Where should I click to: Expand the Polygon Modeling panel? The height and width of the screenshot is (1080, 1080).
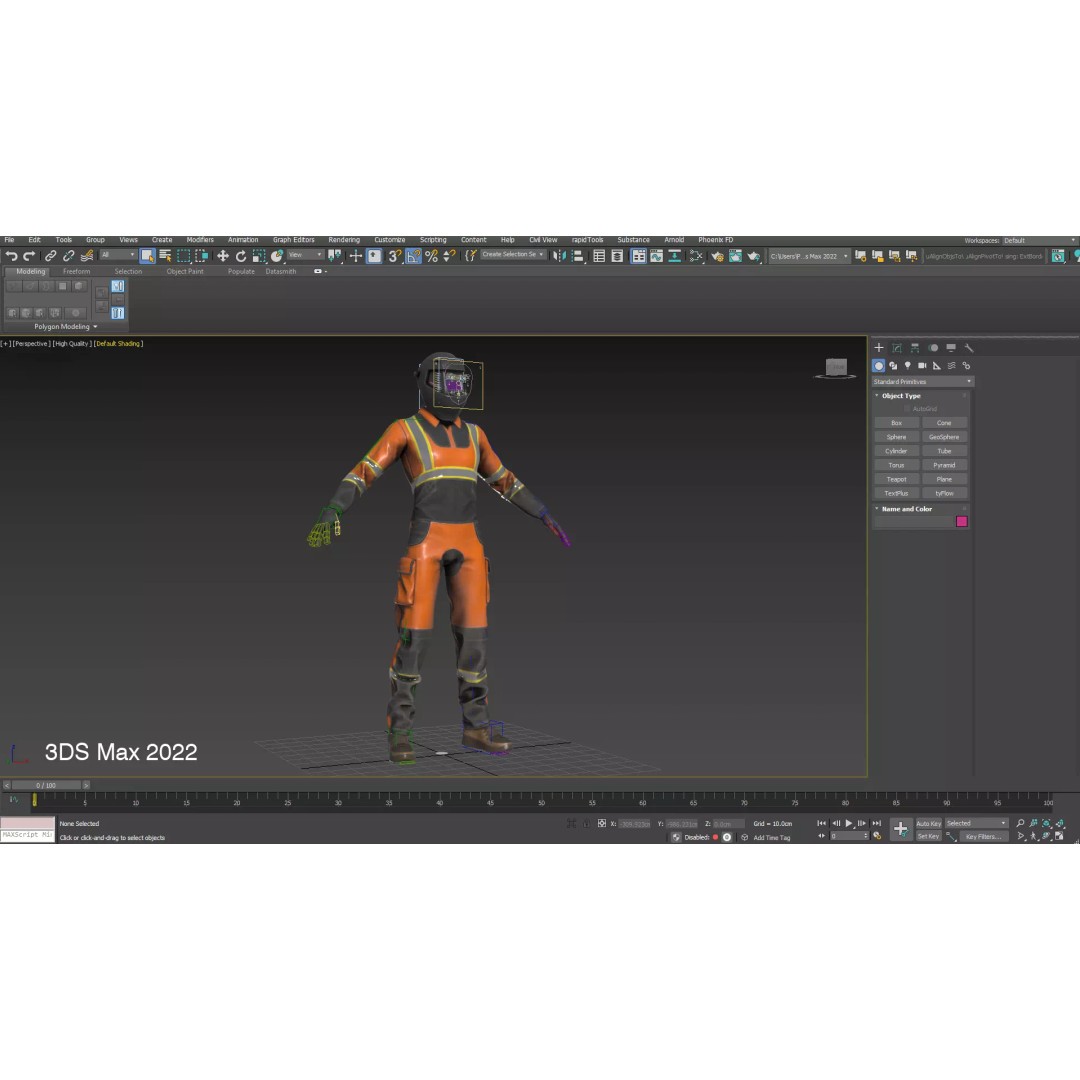[x=65, y=326]
